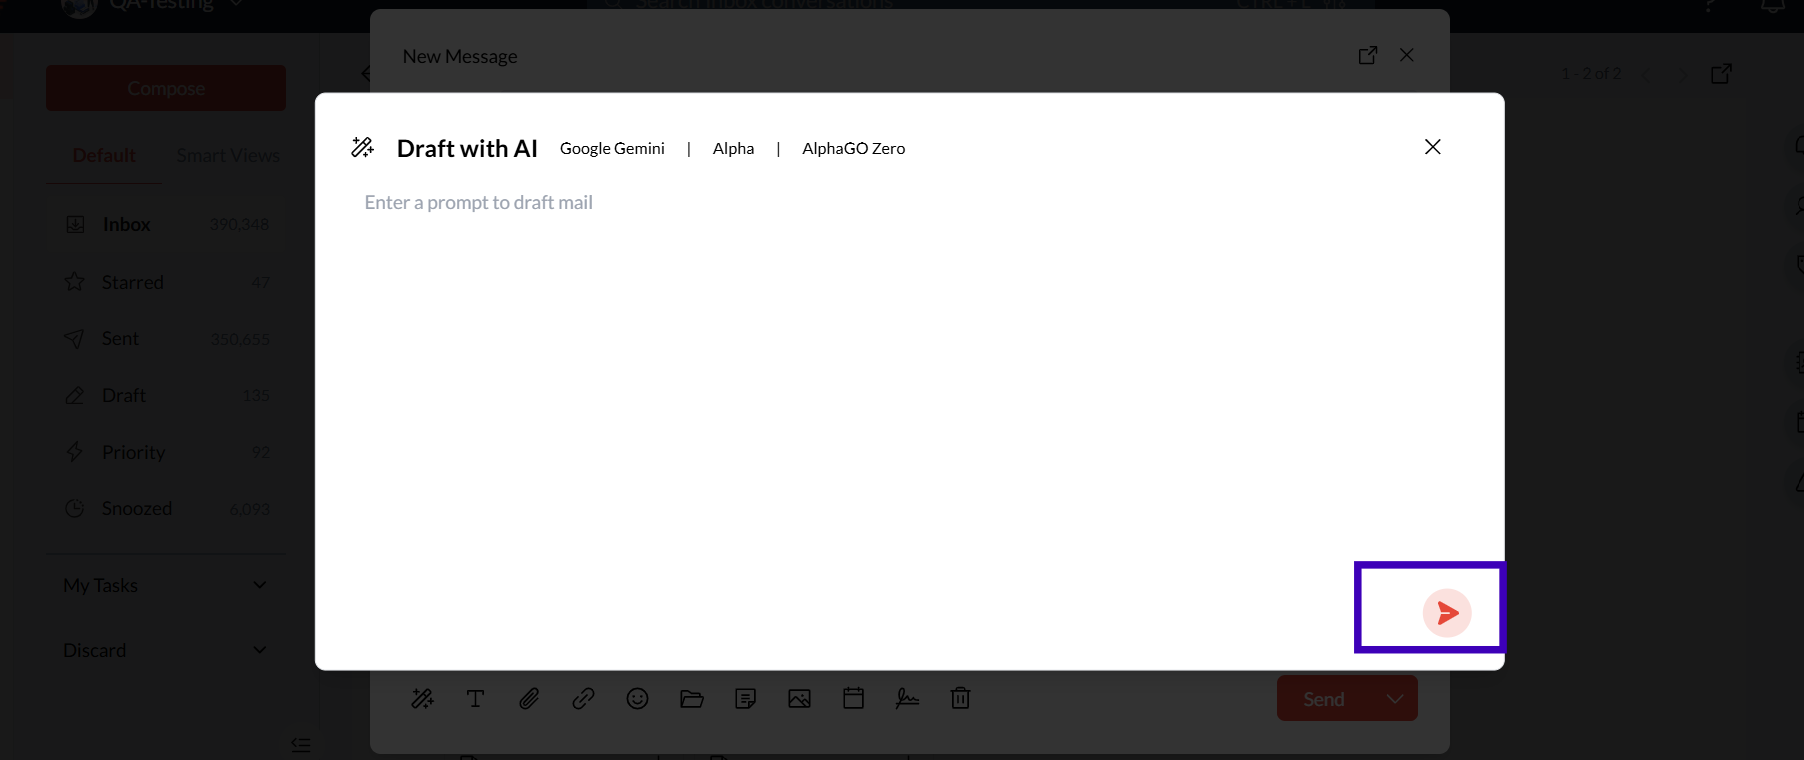Screen dimensions: 1804x760
Task: Select the Alpha model option
Action: tap(733, 148)
